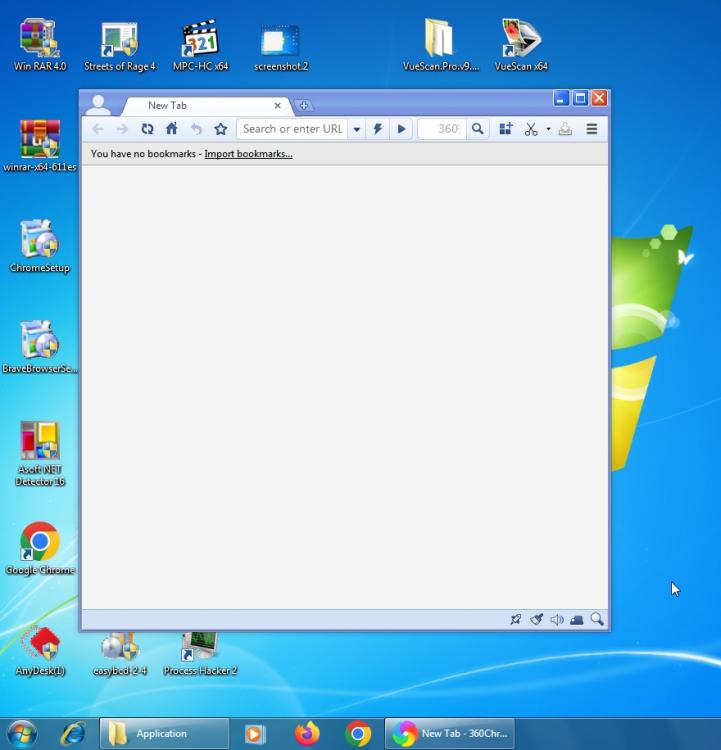Open Google Chrome from the taskbar
Image resolution: width=721 pixels, height=750 pixels.
click(358, 734)
